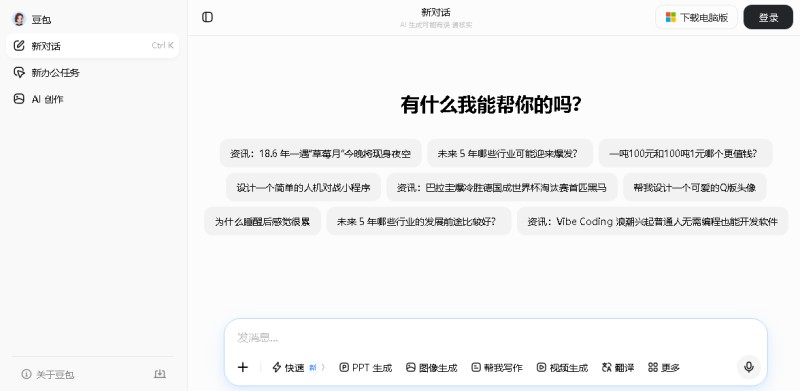Click the 登录 button
Image resolution: width=800 pixels, height=391 pixels.
coord(768,17)
